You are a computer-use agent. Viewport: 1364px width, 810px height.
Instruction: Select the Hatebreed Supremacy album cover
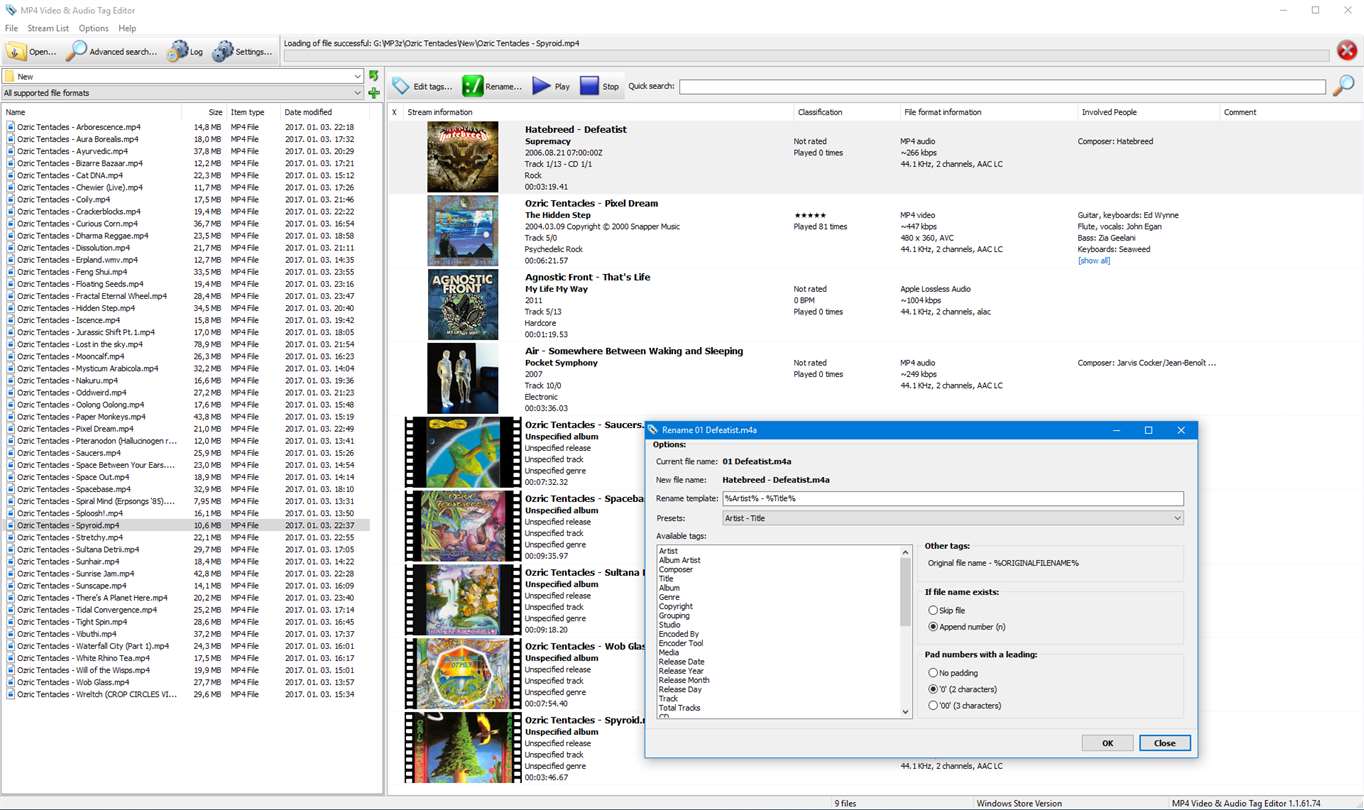tap(462, 157)
